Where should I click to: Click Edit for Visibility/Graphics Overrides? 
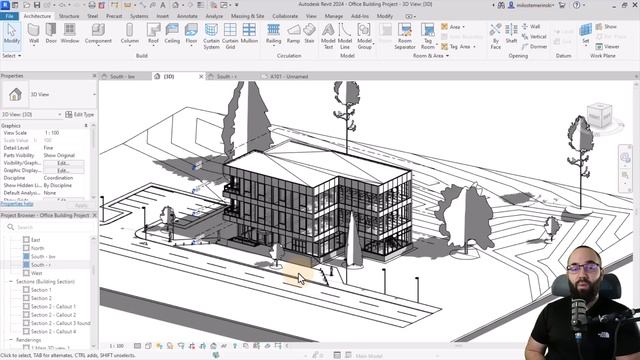[x=64, y=163]
